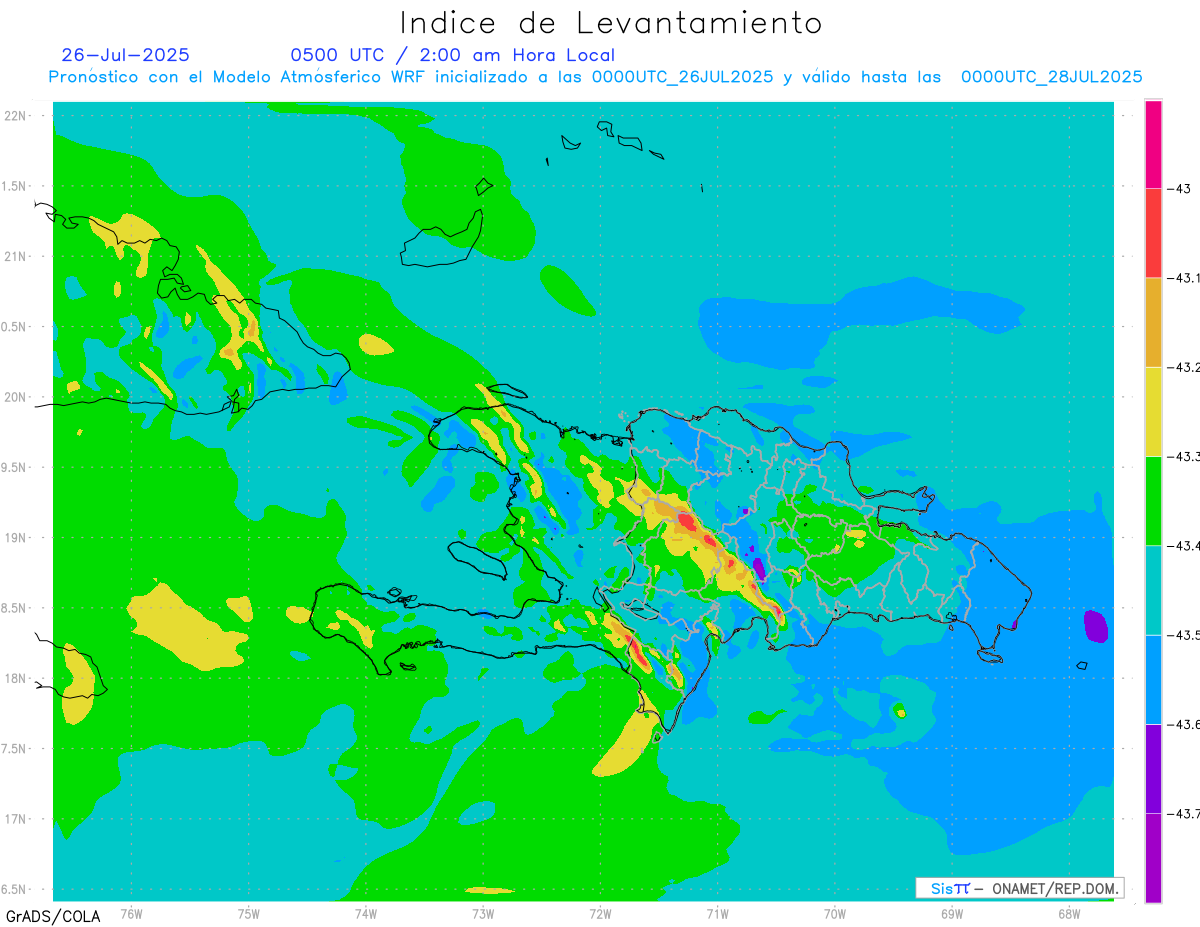This screenshot has width=1200, height=927.
Task: Click "0500 UTC / 2:00 am Hora Local"
Action: point(453,56)
